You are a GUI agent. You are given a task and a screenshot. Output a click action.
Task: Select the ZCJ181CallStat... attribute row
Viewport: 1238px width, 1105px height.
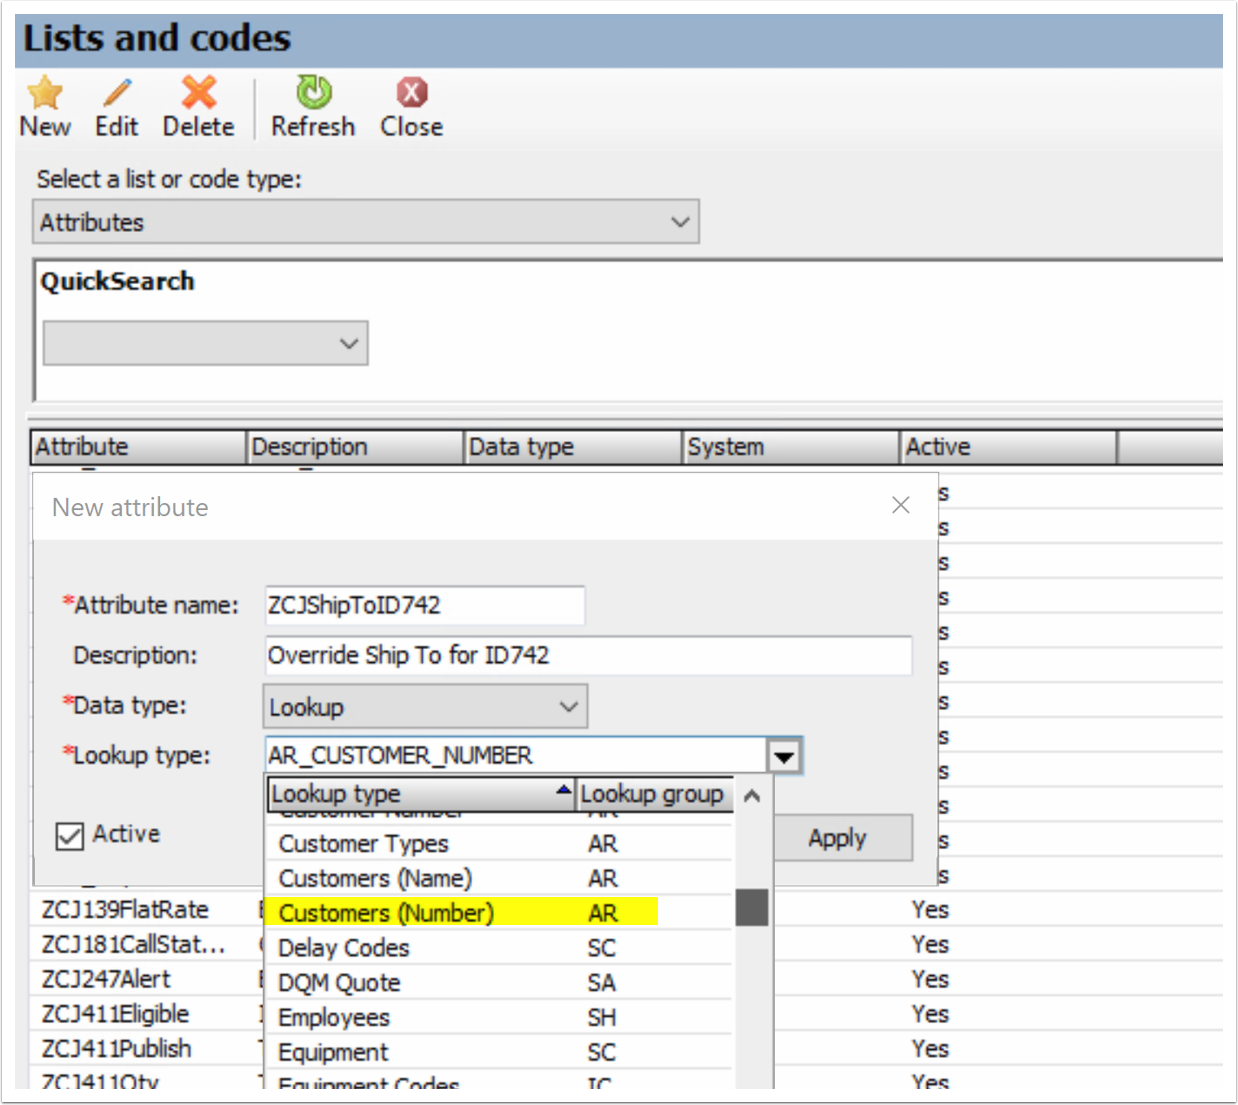[x=133, y=945]
